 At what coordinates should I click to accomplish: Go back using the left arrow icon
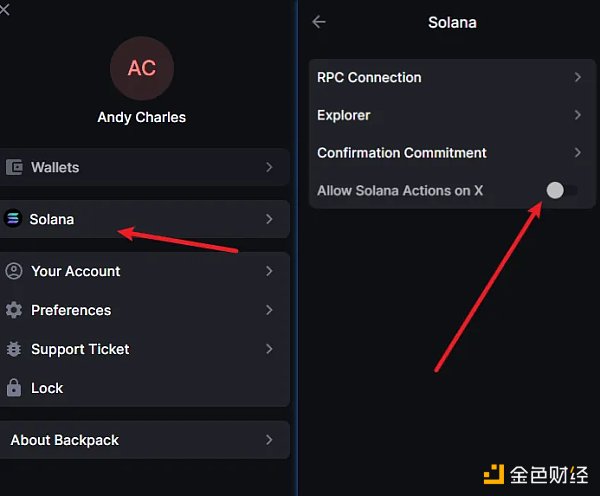pyautogui.click(x=319, y=22)
